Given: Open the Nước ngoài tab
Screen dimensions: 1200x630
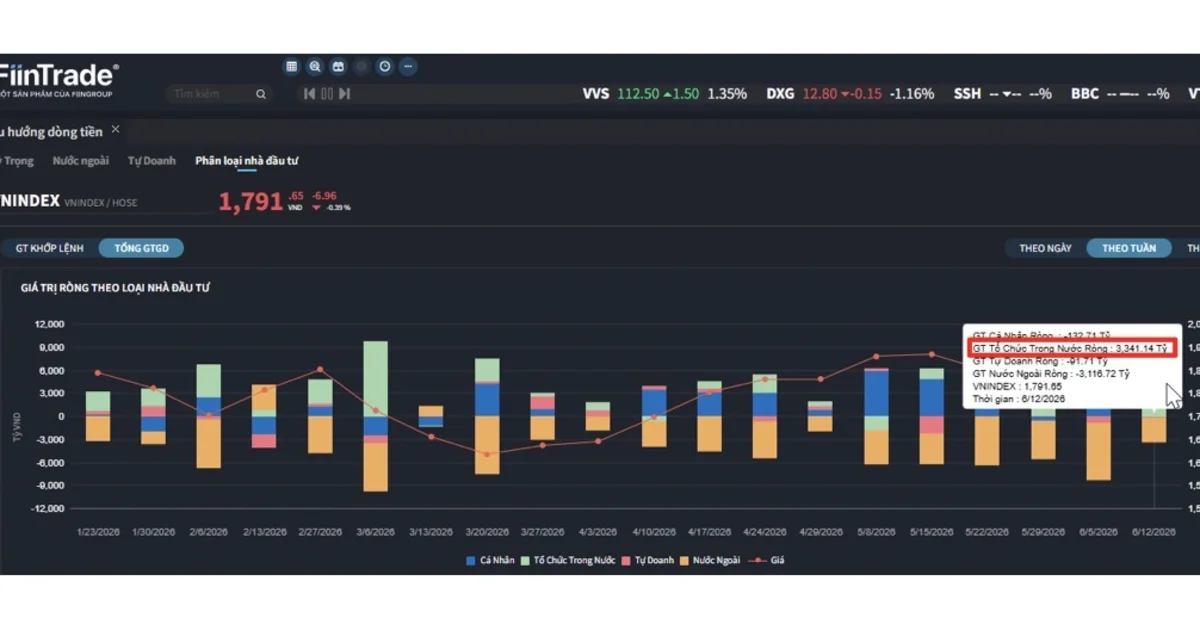Looking at the screenshot, I should [x=81, y=161].
